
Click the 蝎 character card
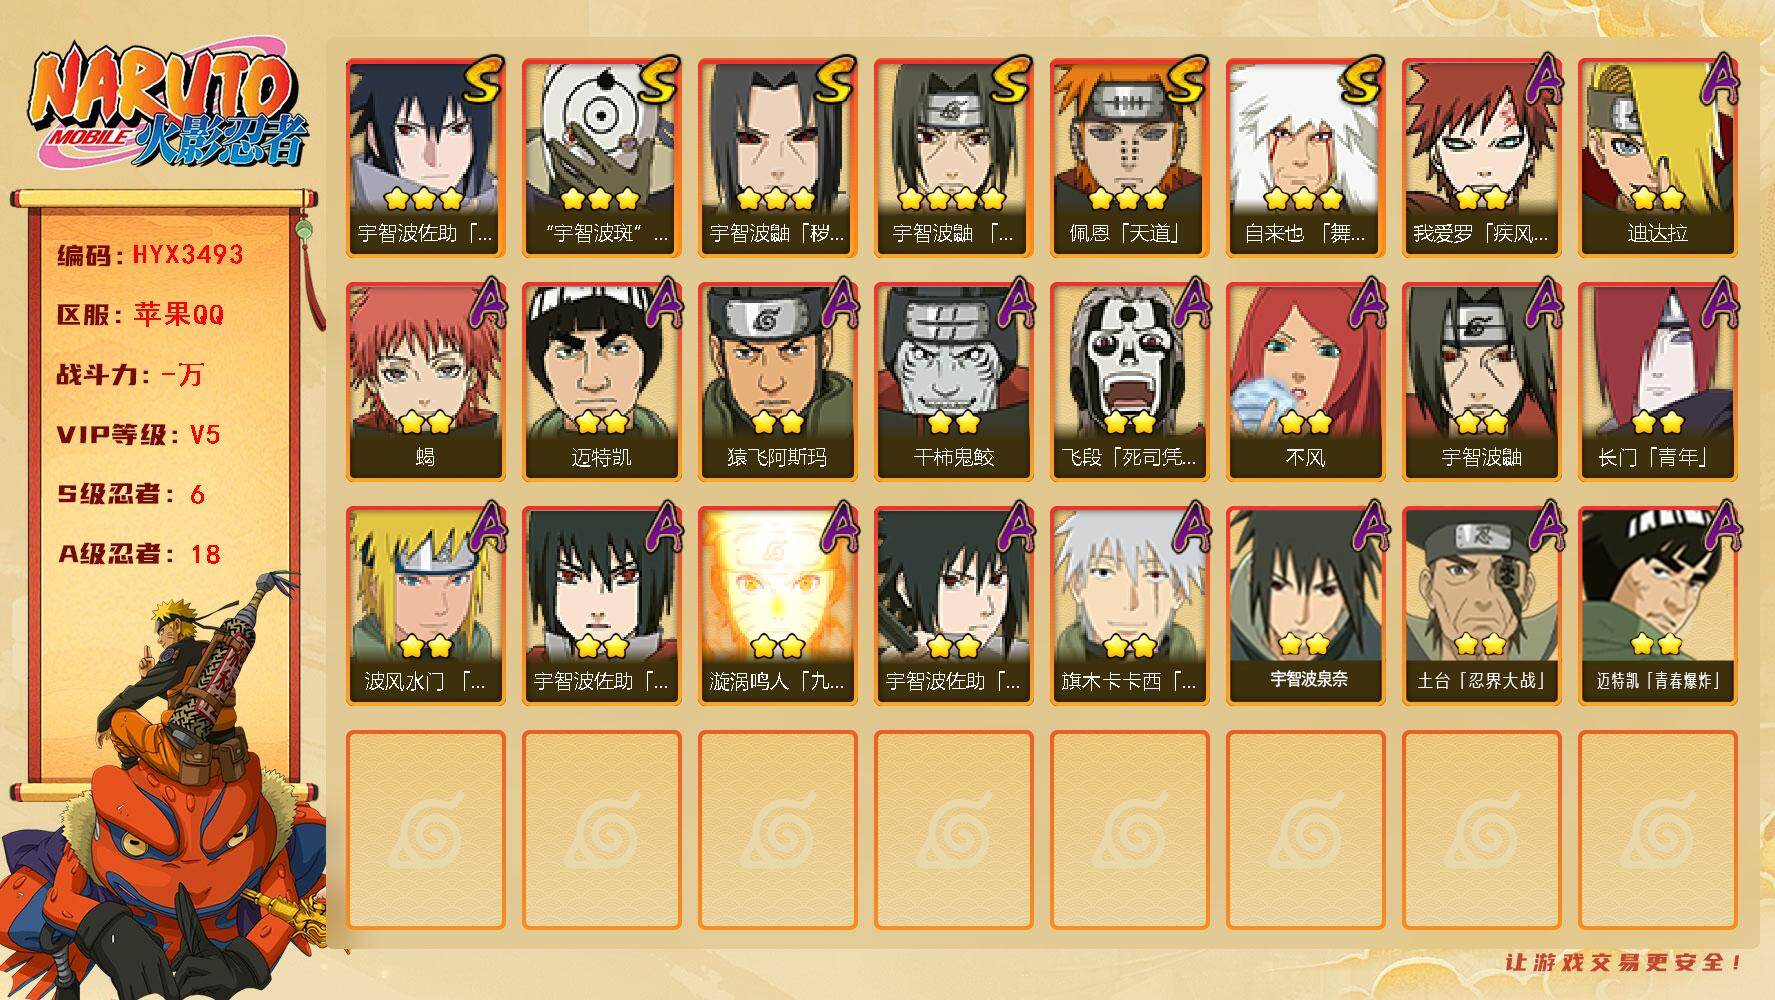[x=425, y=382]
